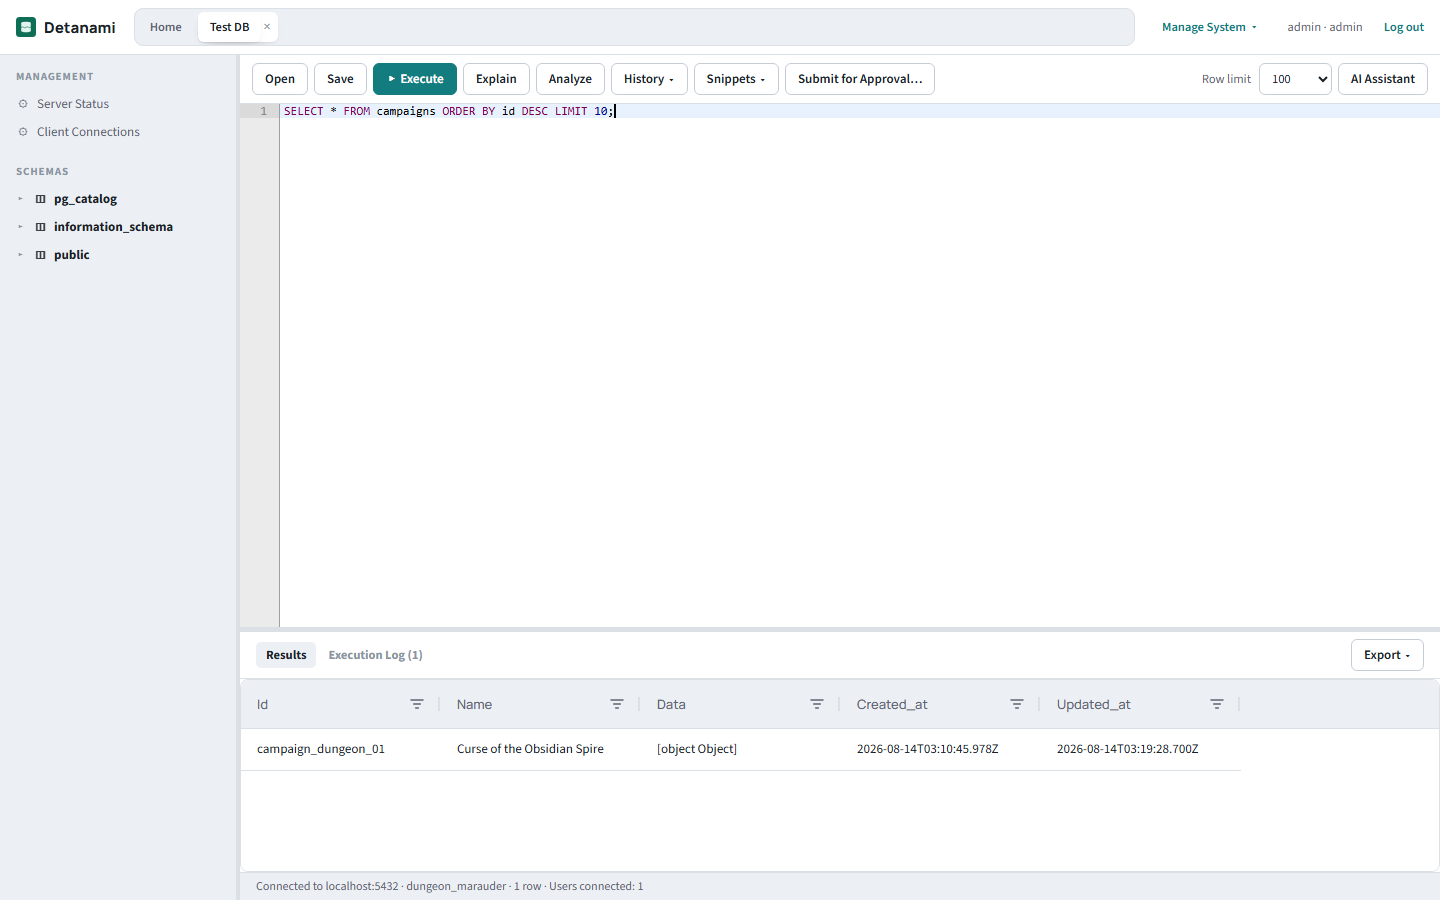Close the Test DB tab

267,27
